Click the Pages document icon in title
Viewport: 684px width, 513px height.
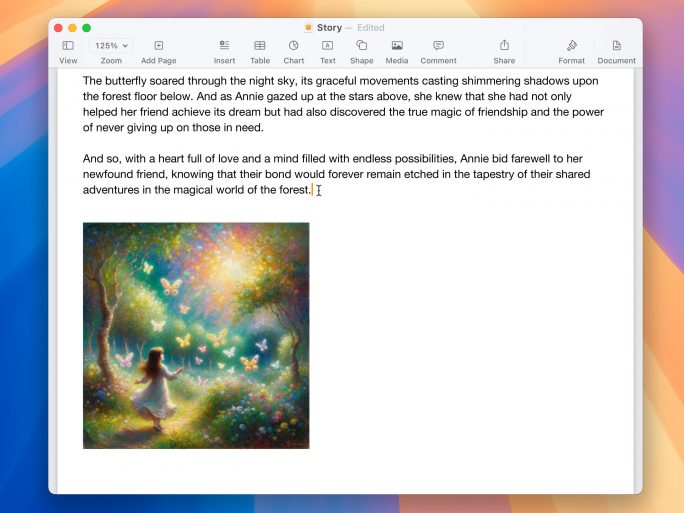click(308, 28)
